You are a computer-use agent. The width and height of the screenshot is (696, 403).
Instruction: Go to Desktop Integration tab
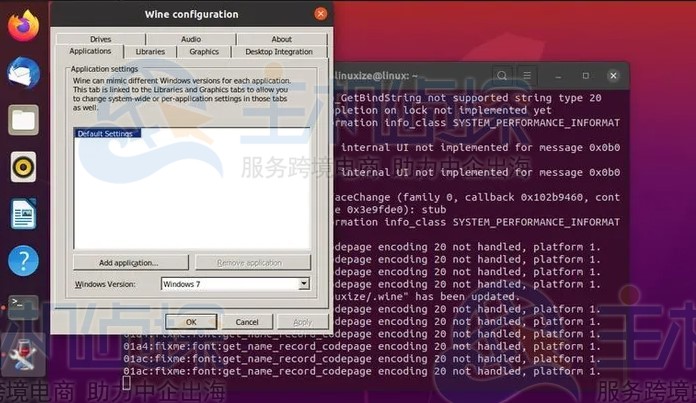279,52
